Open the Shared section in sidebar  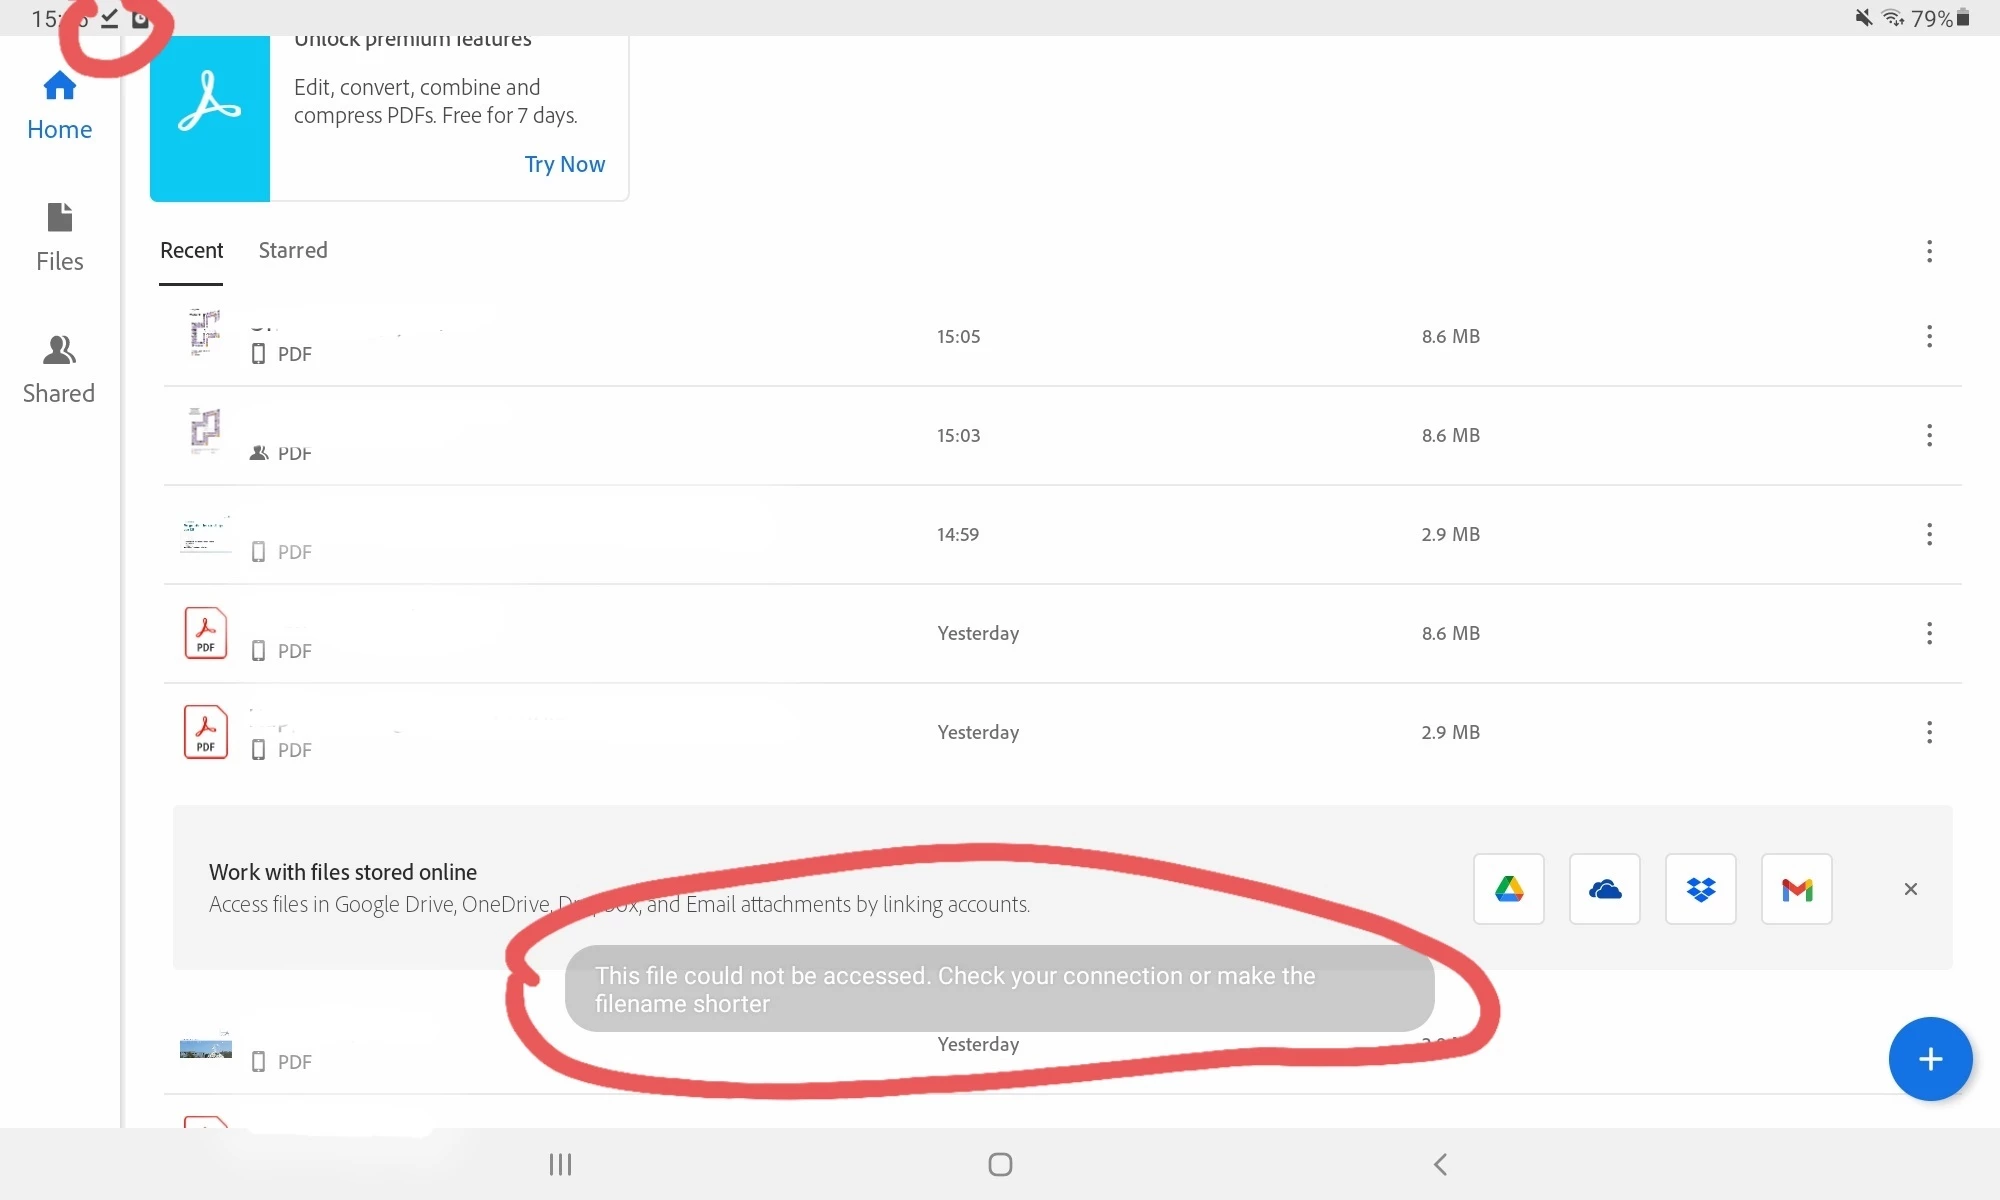pos(59,370)
